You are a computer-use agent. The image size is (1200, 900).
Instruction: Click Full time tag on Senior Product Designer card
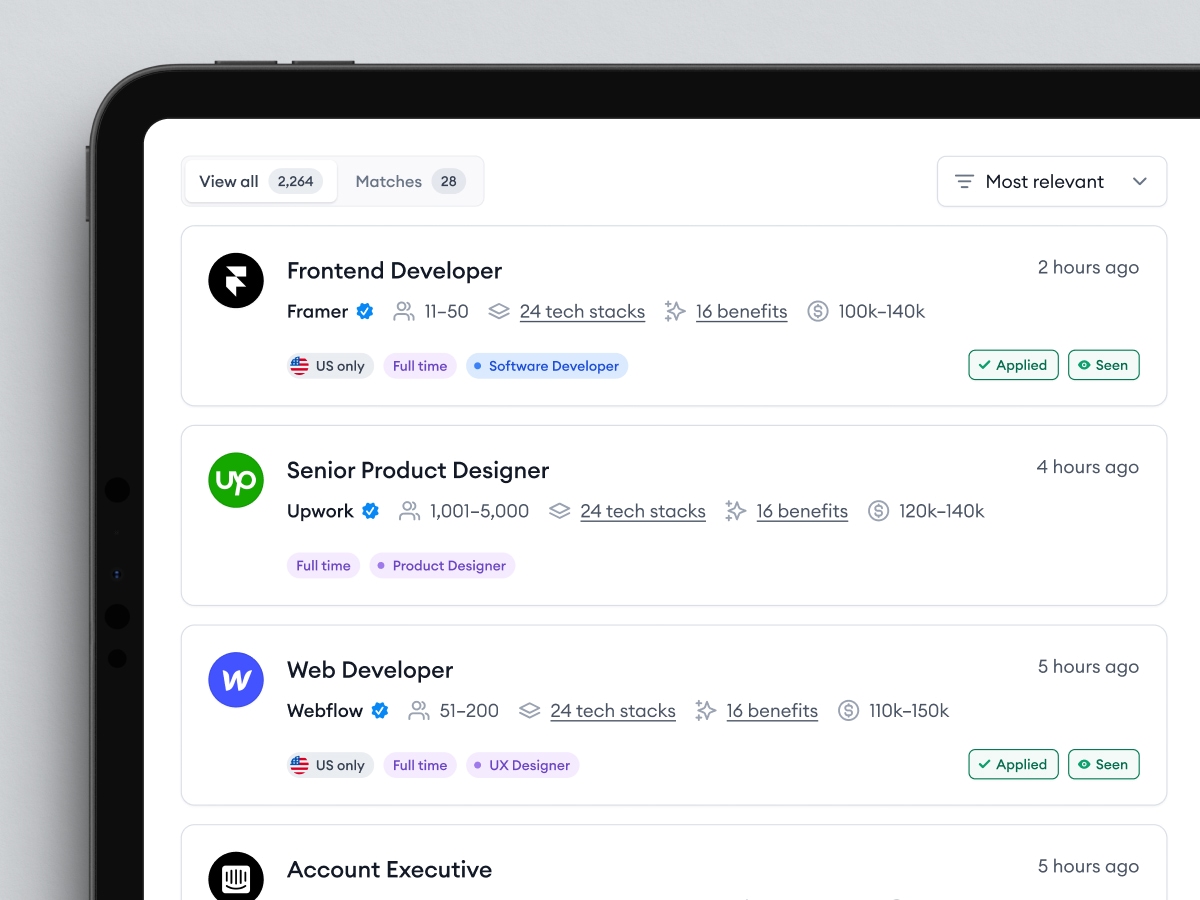coord(323,566)
